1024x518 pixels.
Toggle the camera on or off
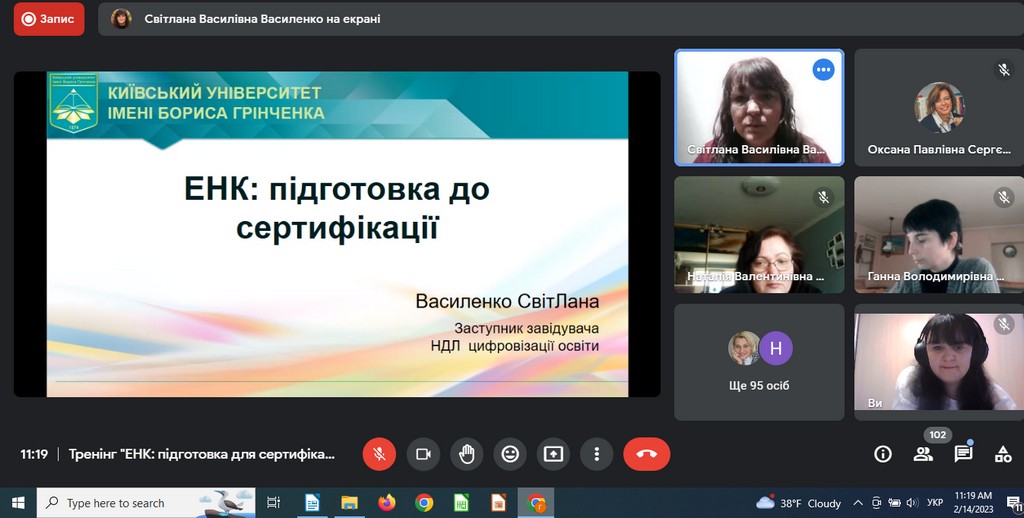pyautogui.click(x=423, y=454)
